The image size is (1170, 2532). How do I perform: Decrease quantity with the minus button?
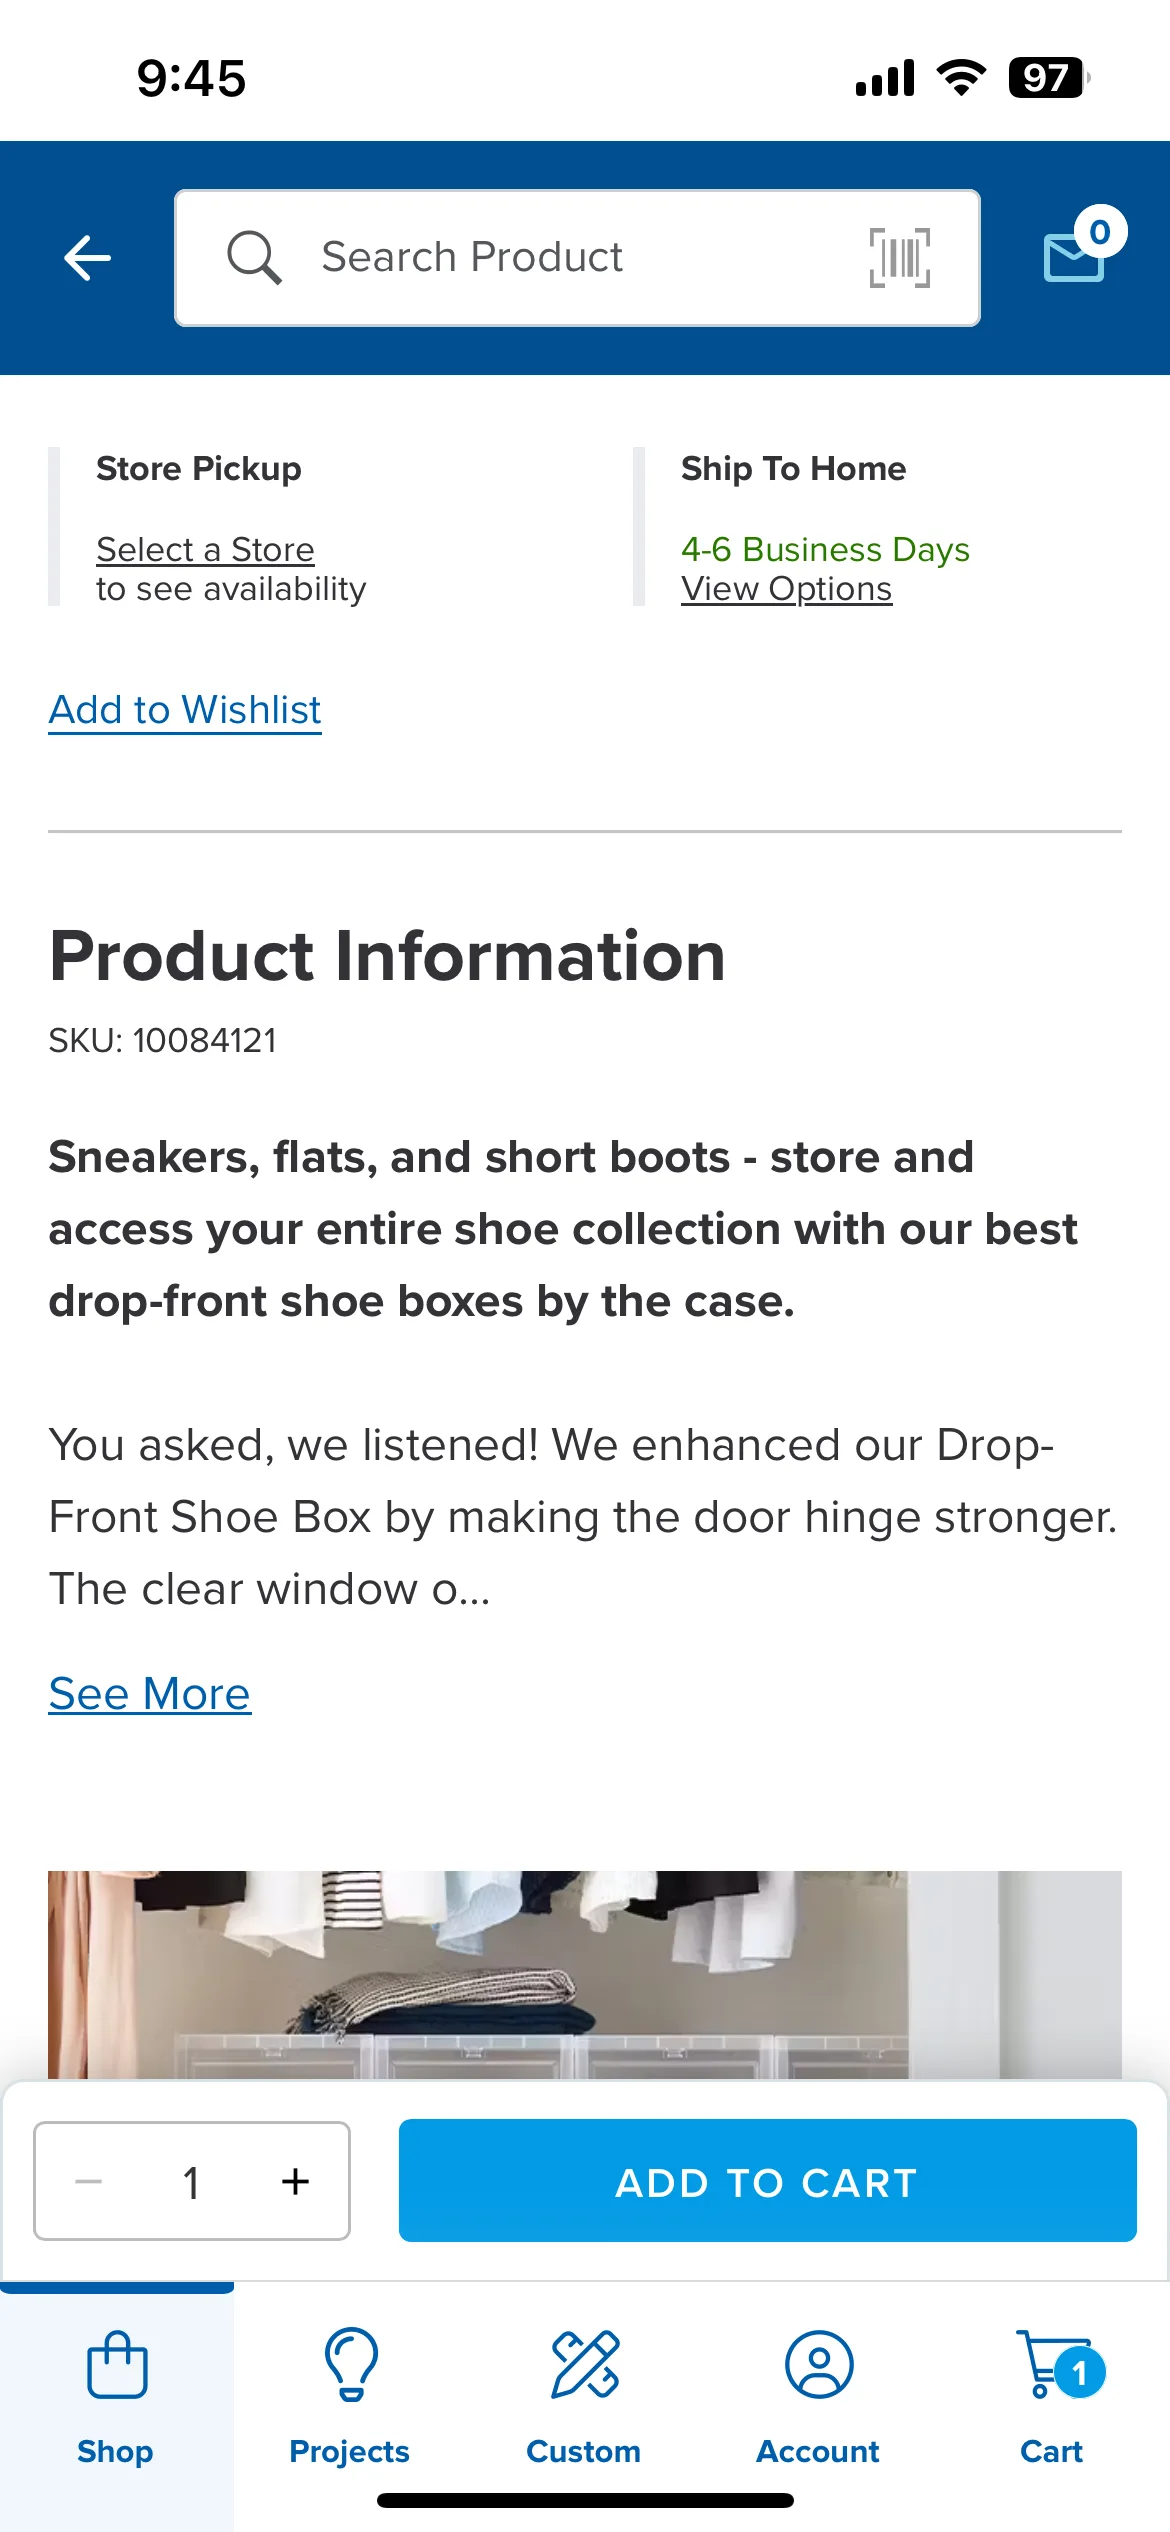[89, 2181]
